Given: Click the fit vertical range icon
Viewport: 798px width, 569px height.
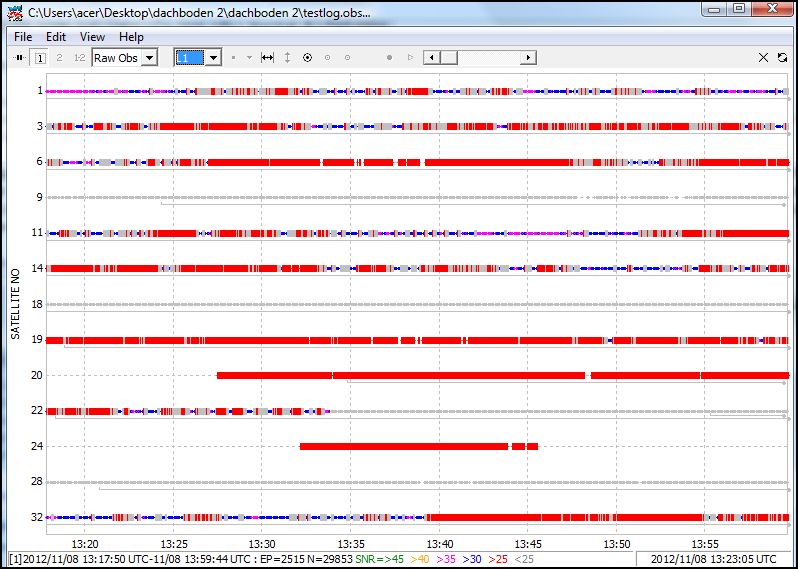Looking at the screenshot, I should coord(288,58).
